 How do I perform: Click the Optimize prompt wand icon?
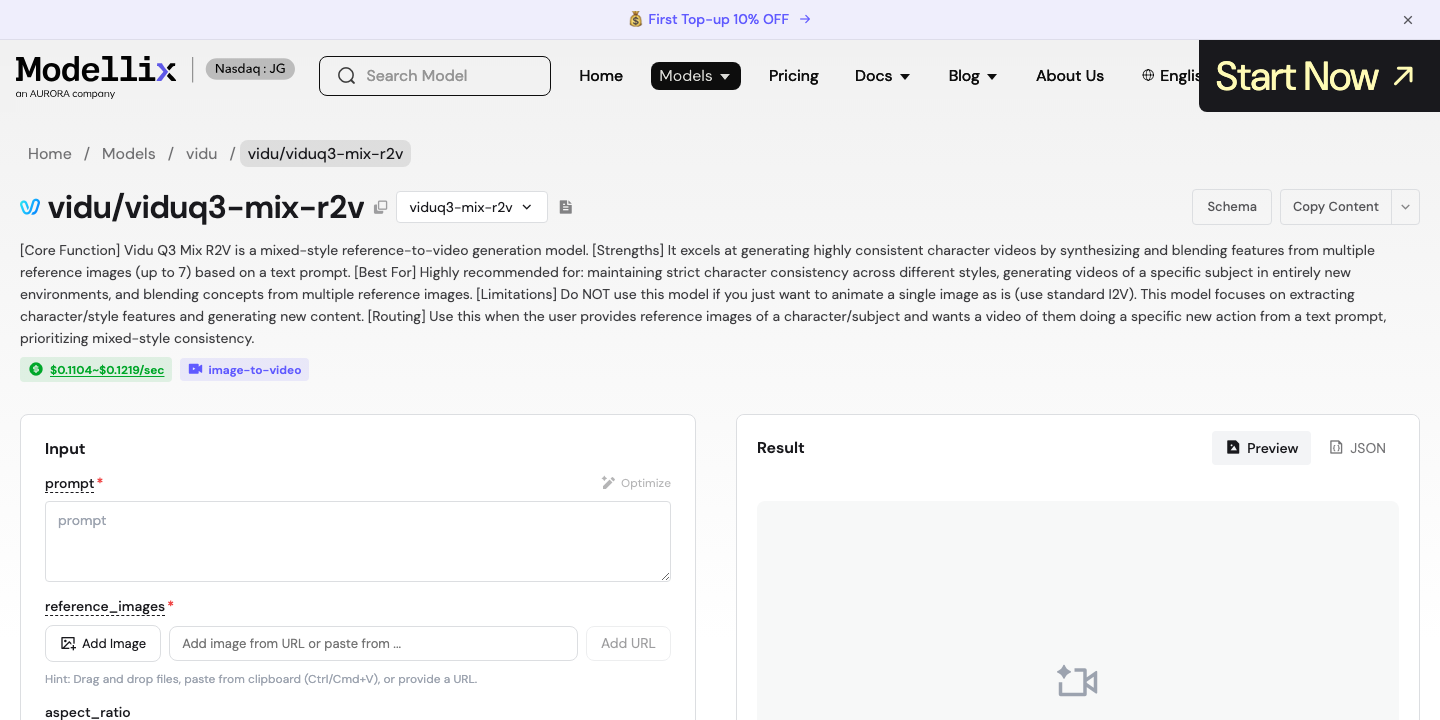(608, 483)
